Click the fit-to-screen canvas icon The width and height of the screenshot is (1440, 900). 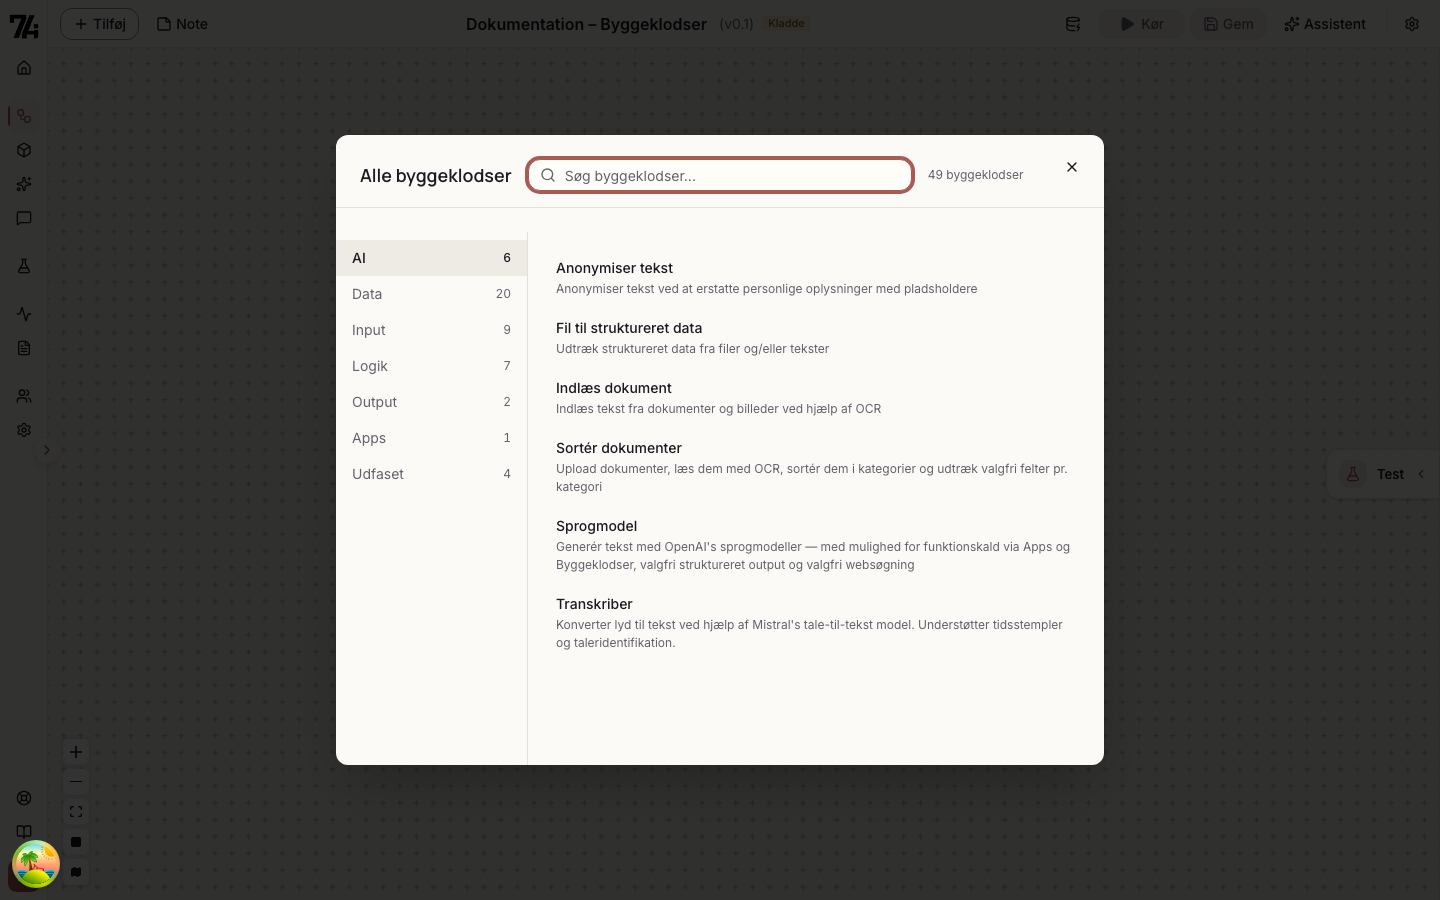(x=76, y=812)
